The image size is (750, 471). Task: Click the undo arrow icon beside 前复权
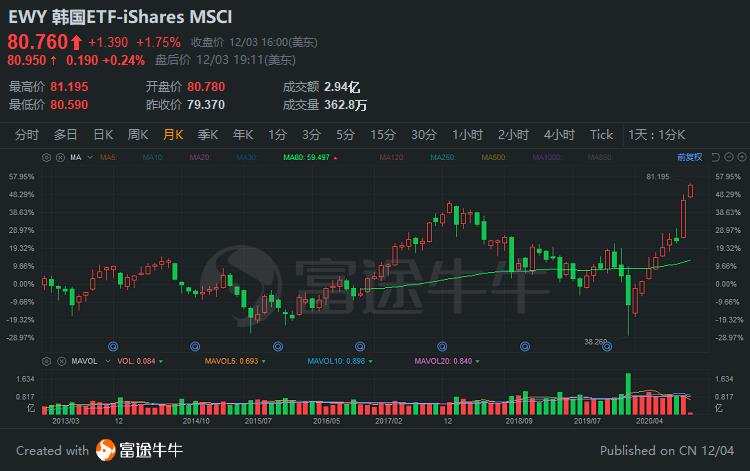tap(716, 157)
